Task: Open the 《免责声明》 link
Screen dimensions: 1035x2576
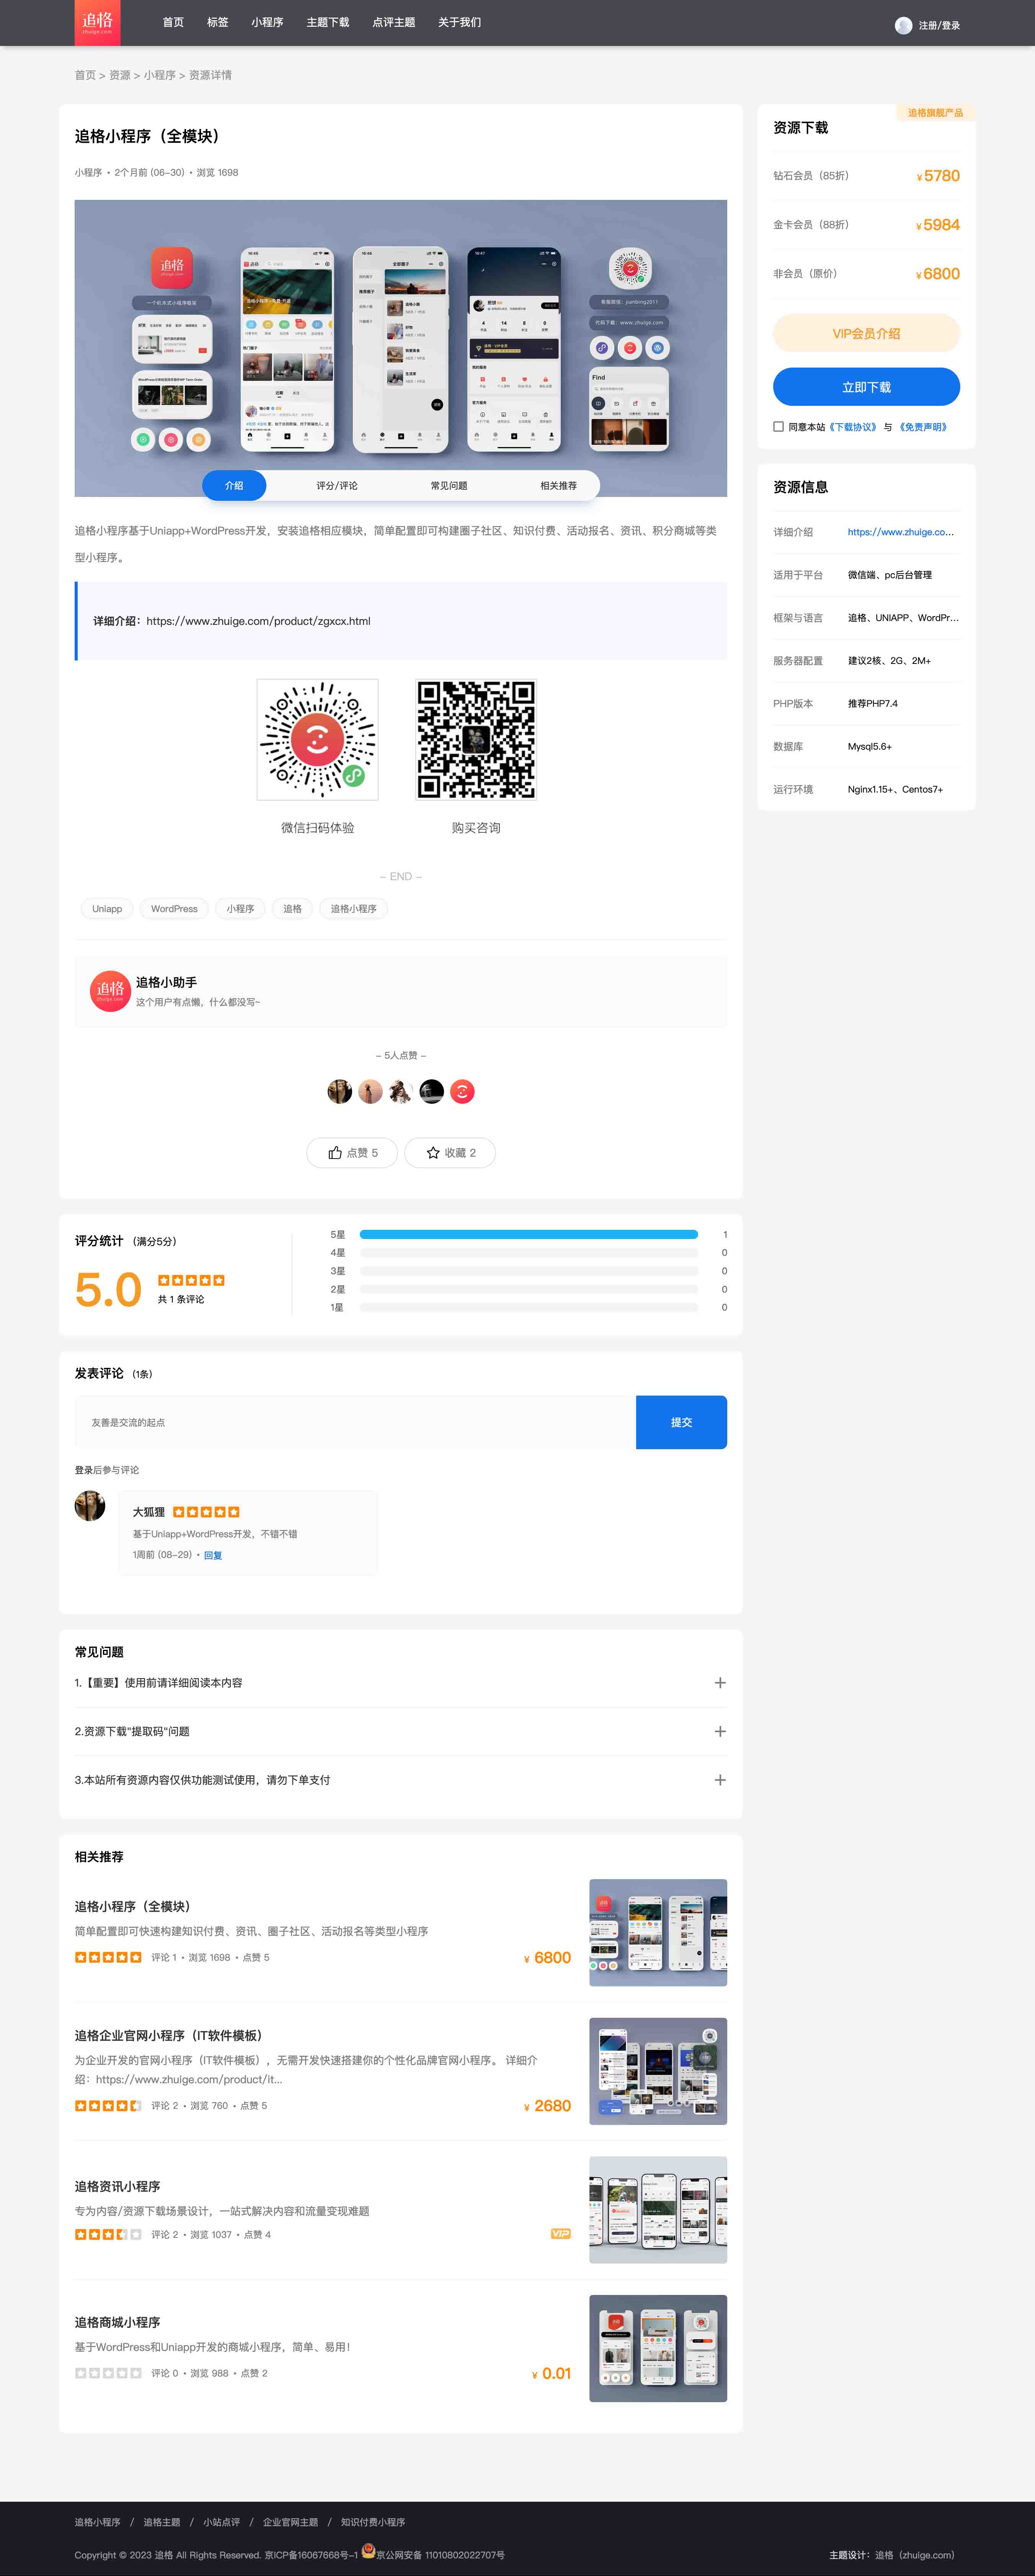Action: (922, 427)
